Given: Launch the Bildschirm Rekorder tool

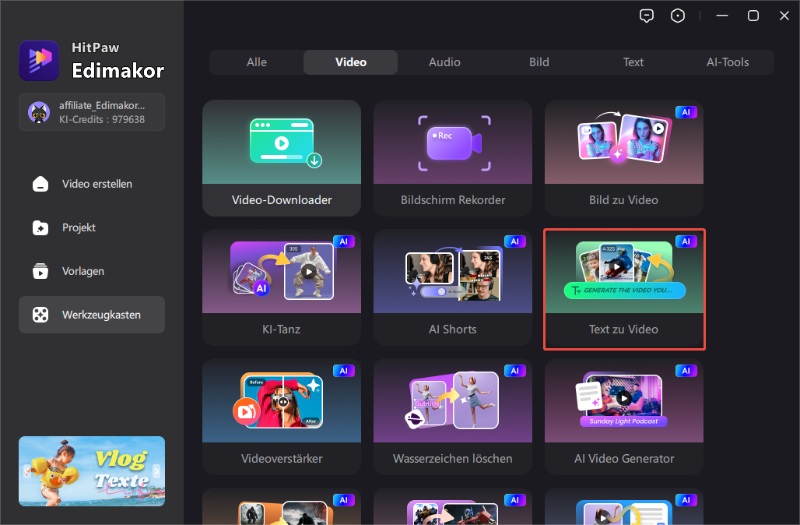Looking at the screenshot, I should tap(453, 157).
